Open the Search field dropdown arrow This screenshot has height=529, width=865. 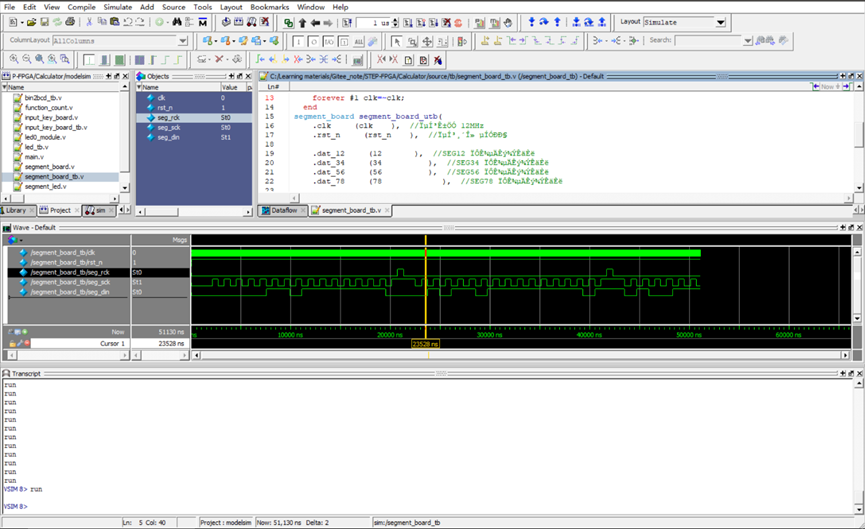(x=747, y=41)
